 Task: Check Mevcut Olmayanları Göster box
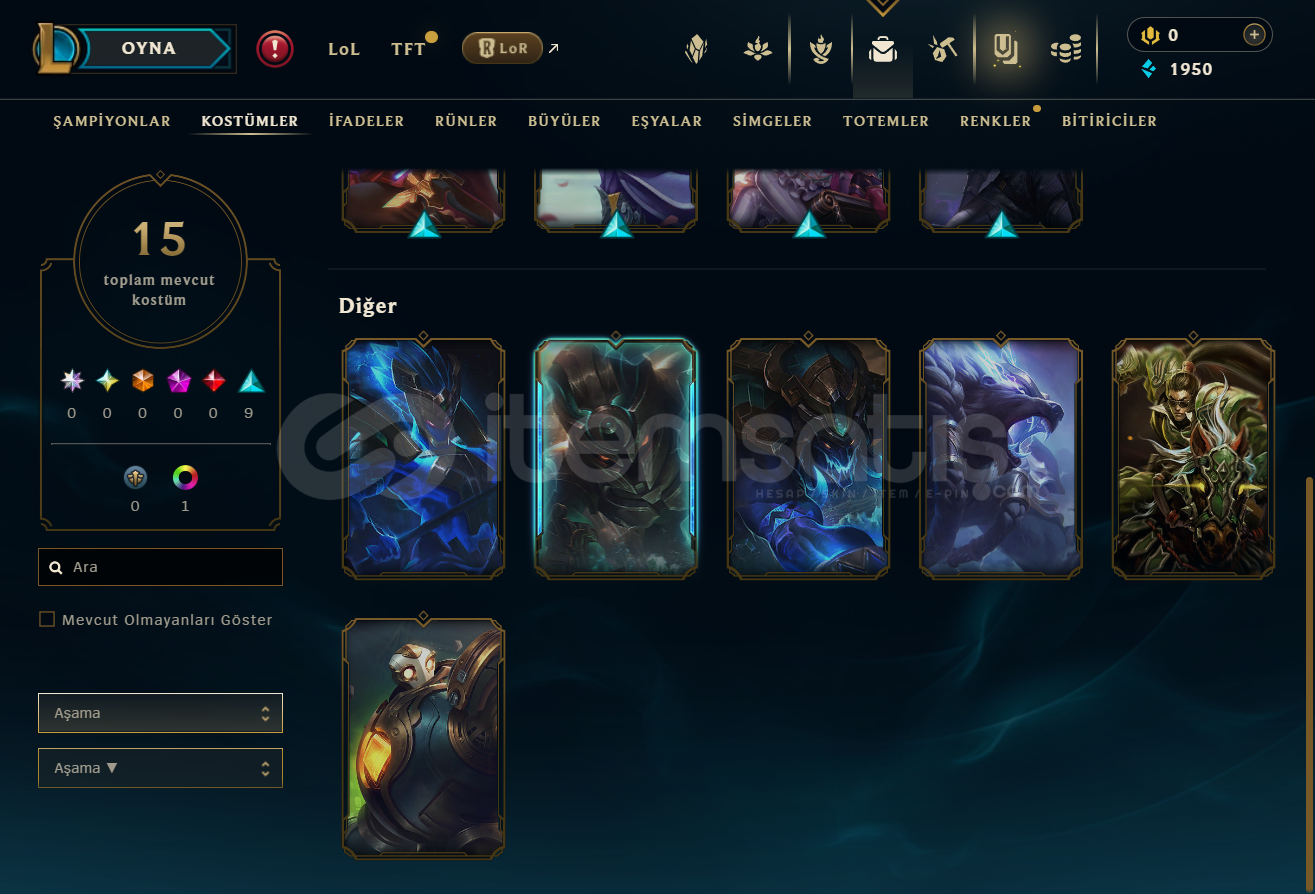(47, 619)
